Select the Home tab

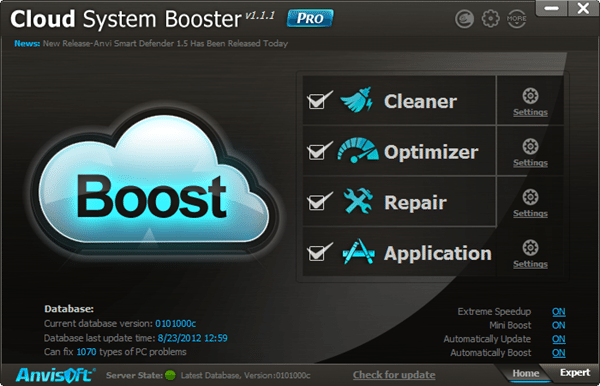526,373
